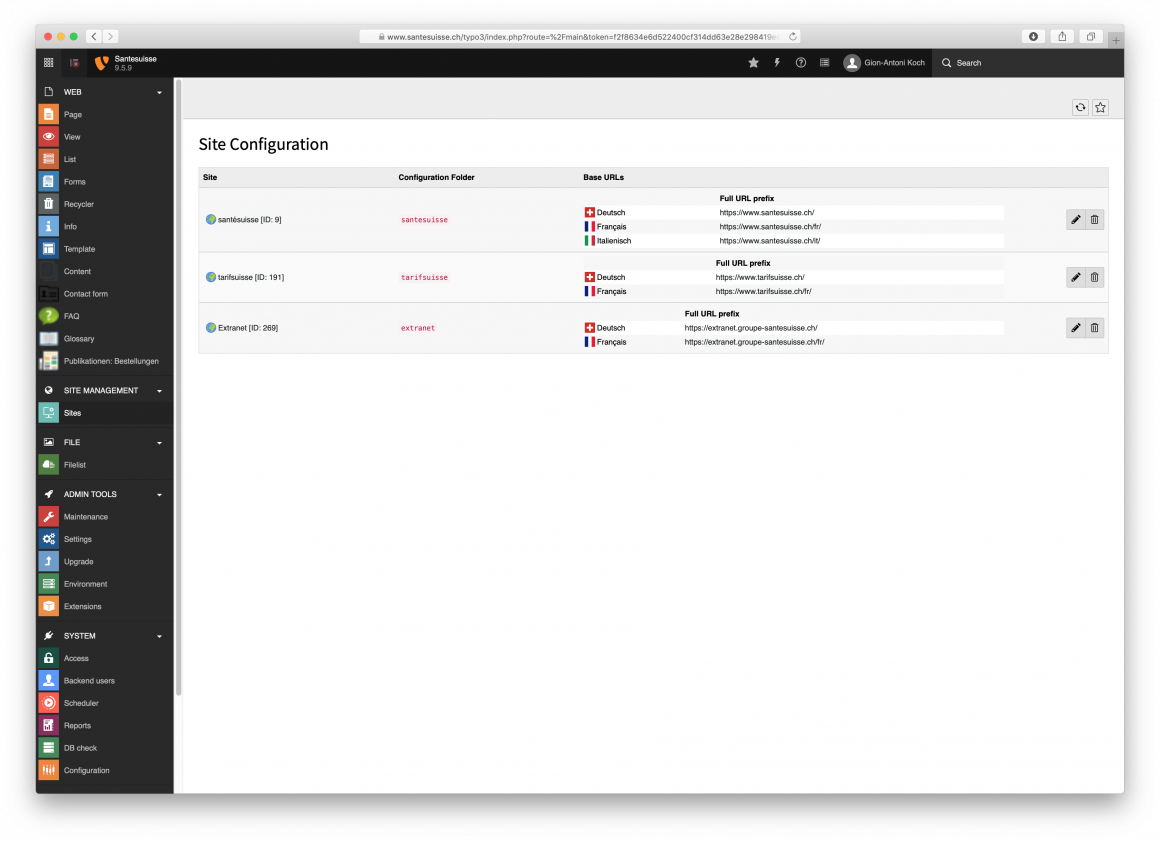Open the Gion-Antoni Koch user menu
Viewport: 1160px width, 841px height.
click(x=884, y=63)
